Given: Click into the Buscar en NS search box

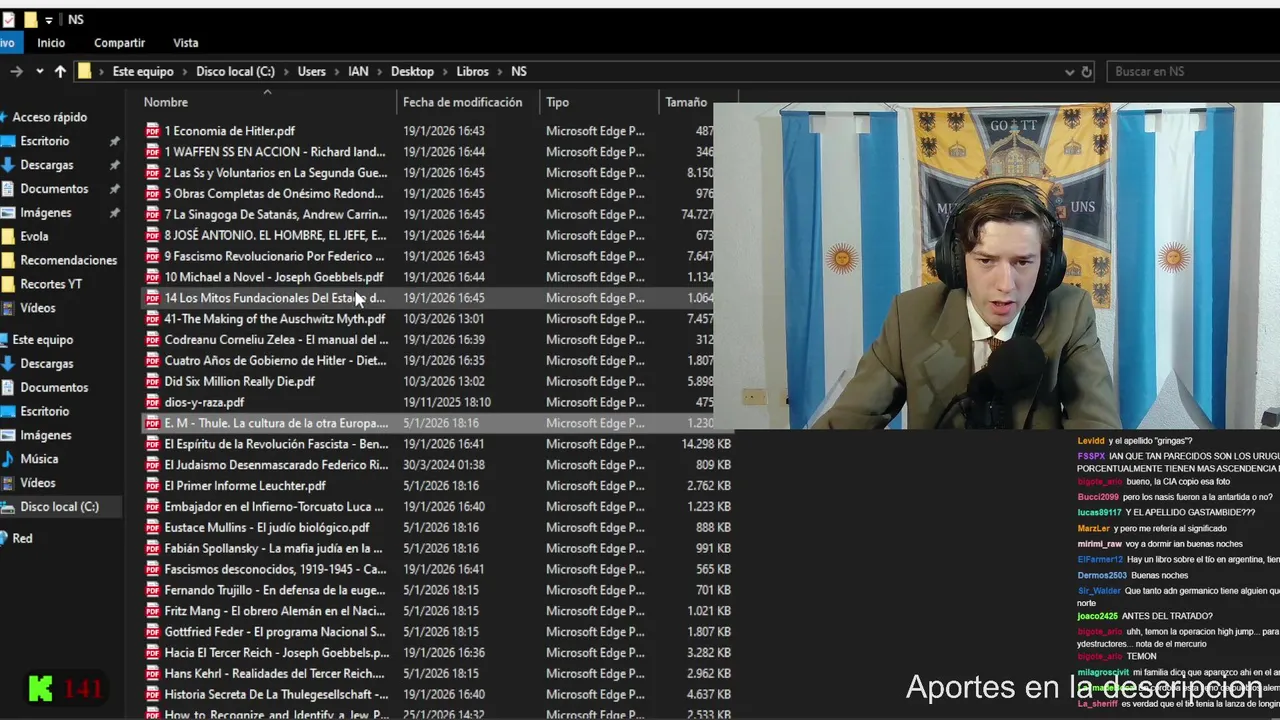Looking at the screenshot, I should 1195,72.
